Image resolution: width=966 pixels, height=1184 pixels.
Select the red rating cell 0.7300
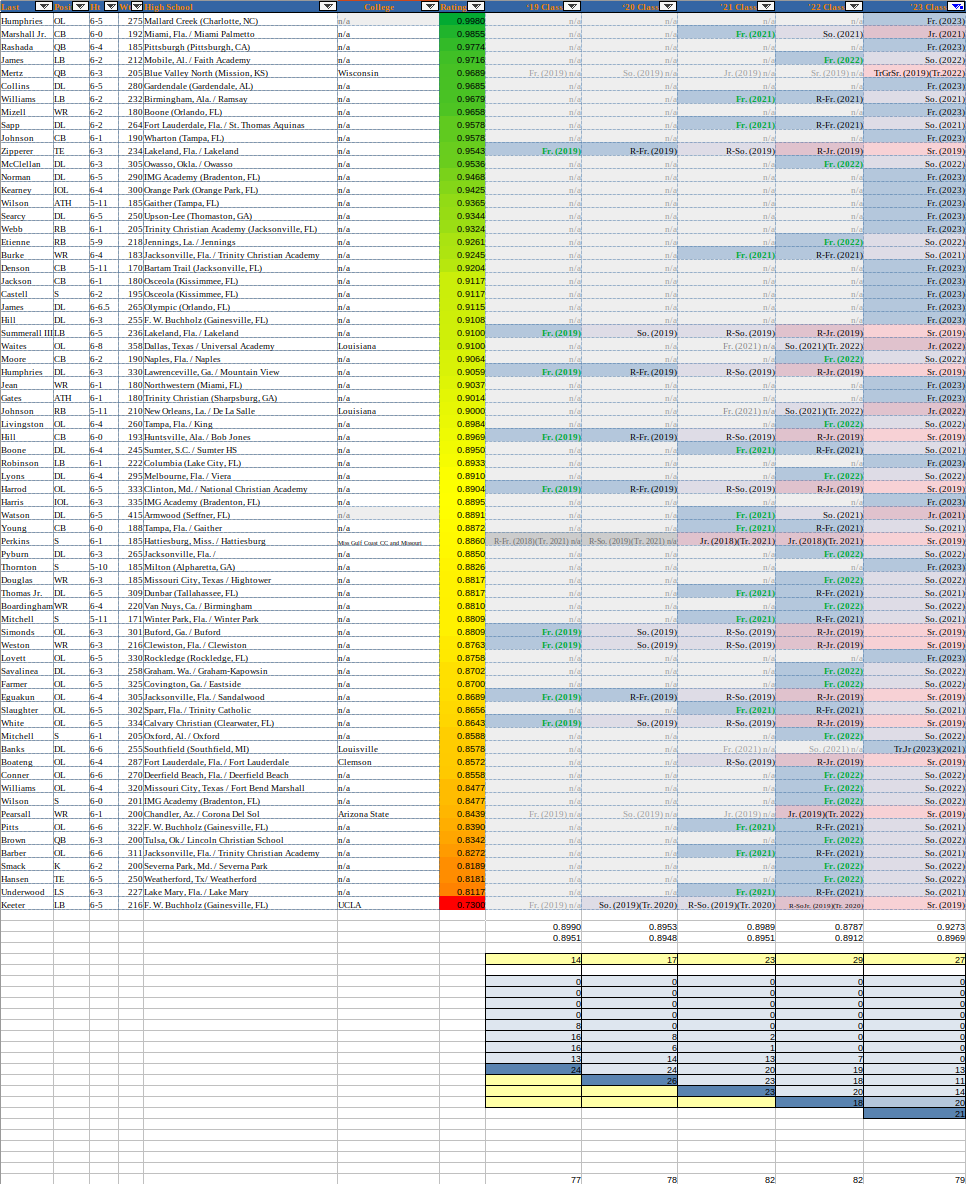462,905
